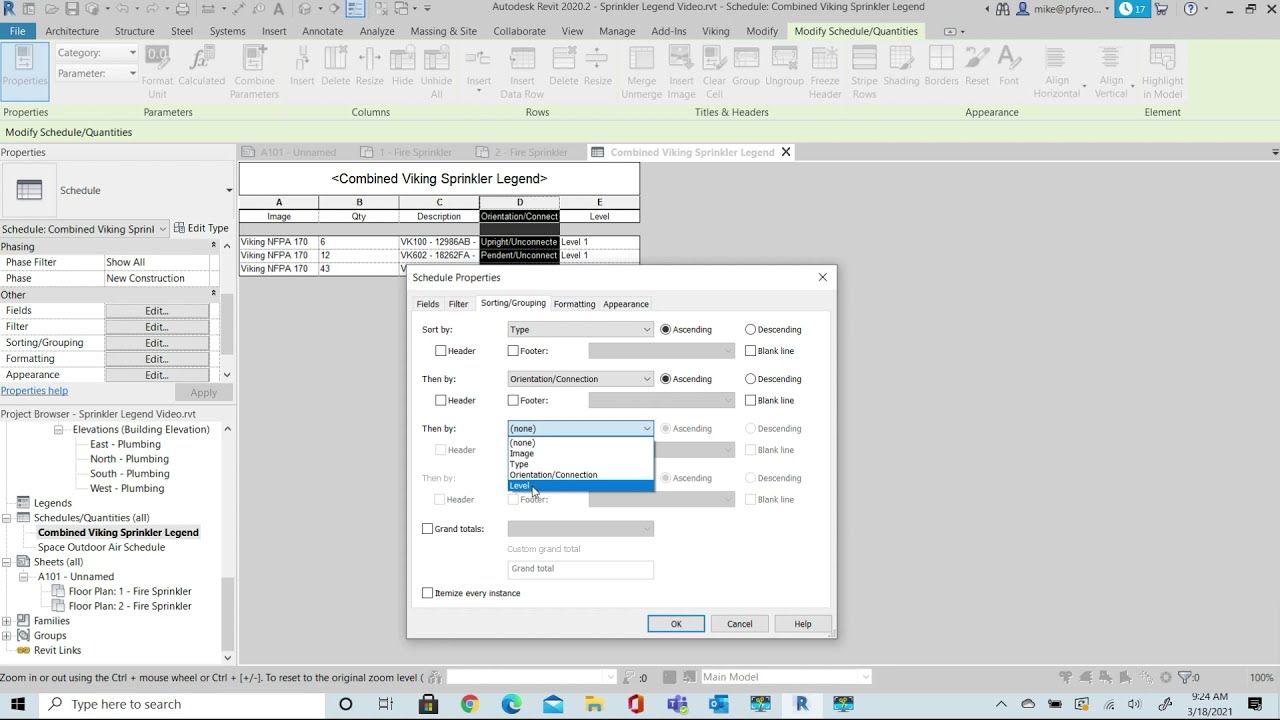The image size is (1280, 720).
Task: Click the Insert Image ribbon icon
Action: pyautogui.click(x=681, y=59)
